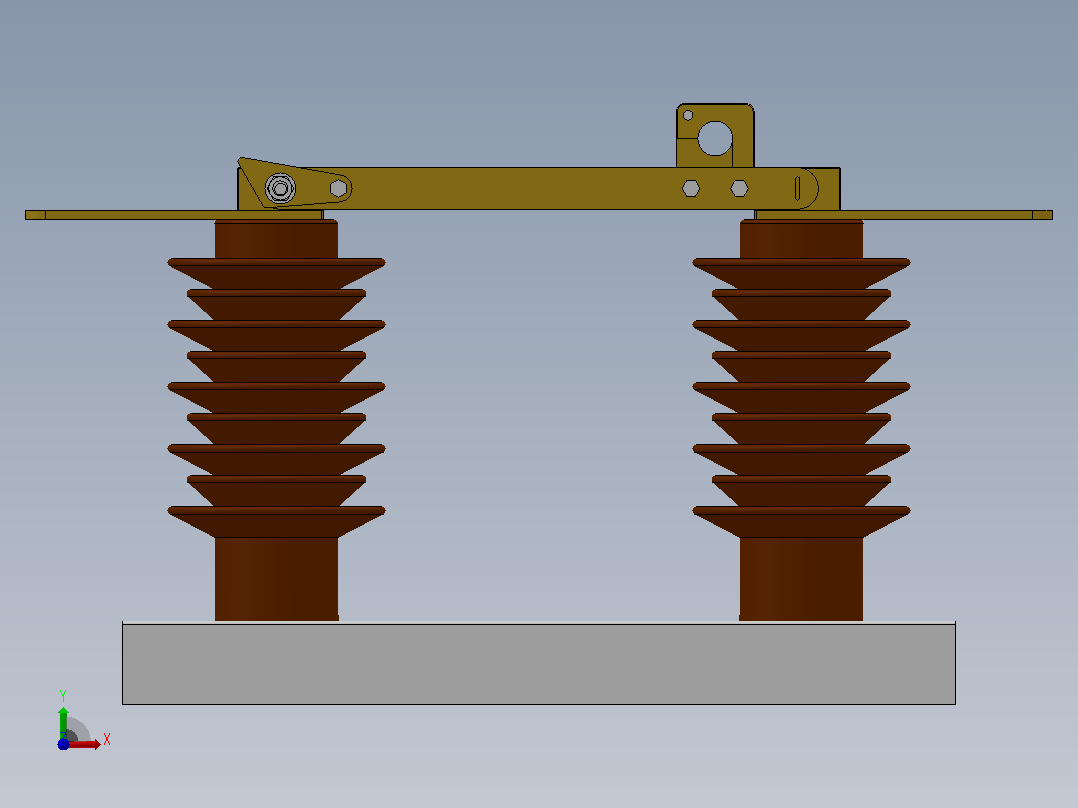Select the left flat terminal plate
Image resolution: width=1078 pixels, height=808 pixels.
[174, 215]
